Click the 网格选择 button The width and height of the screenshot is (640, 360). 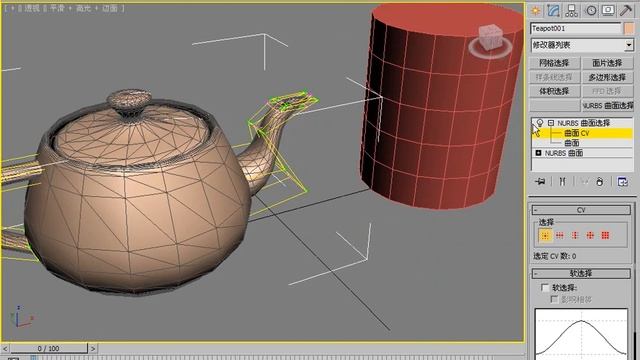(554, 63)
